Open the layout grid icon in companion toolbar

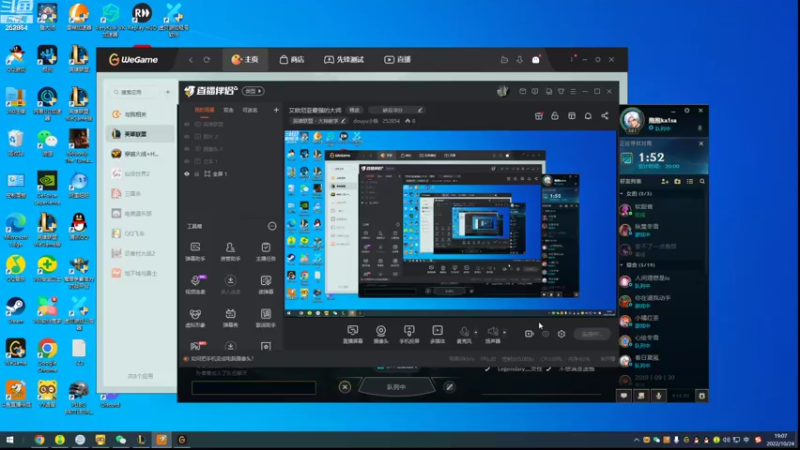pyautogui.click(x=571, y=116)
